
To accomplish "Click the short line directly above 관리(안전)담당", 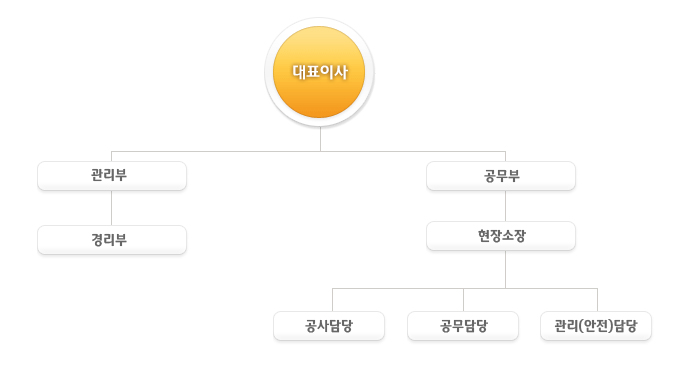I will pyautogui.click(x=598, y=300).
